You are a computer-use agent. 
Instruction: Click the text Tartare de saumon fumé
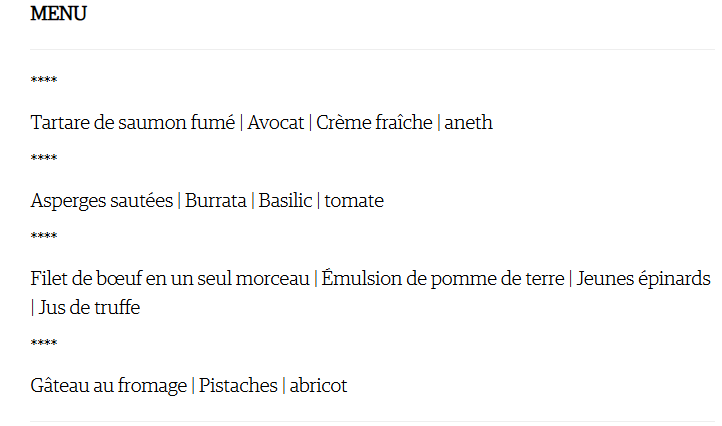[133, 123]
